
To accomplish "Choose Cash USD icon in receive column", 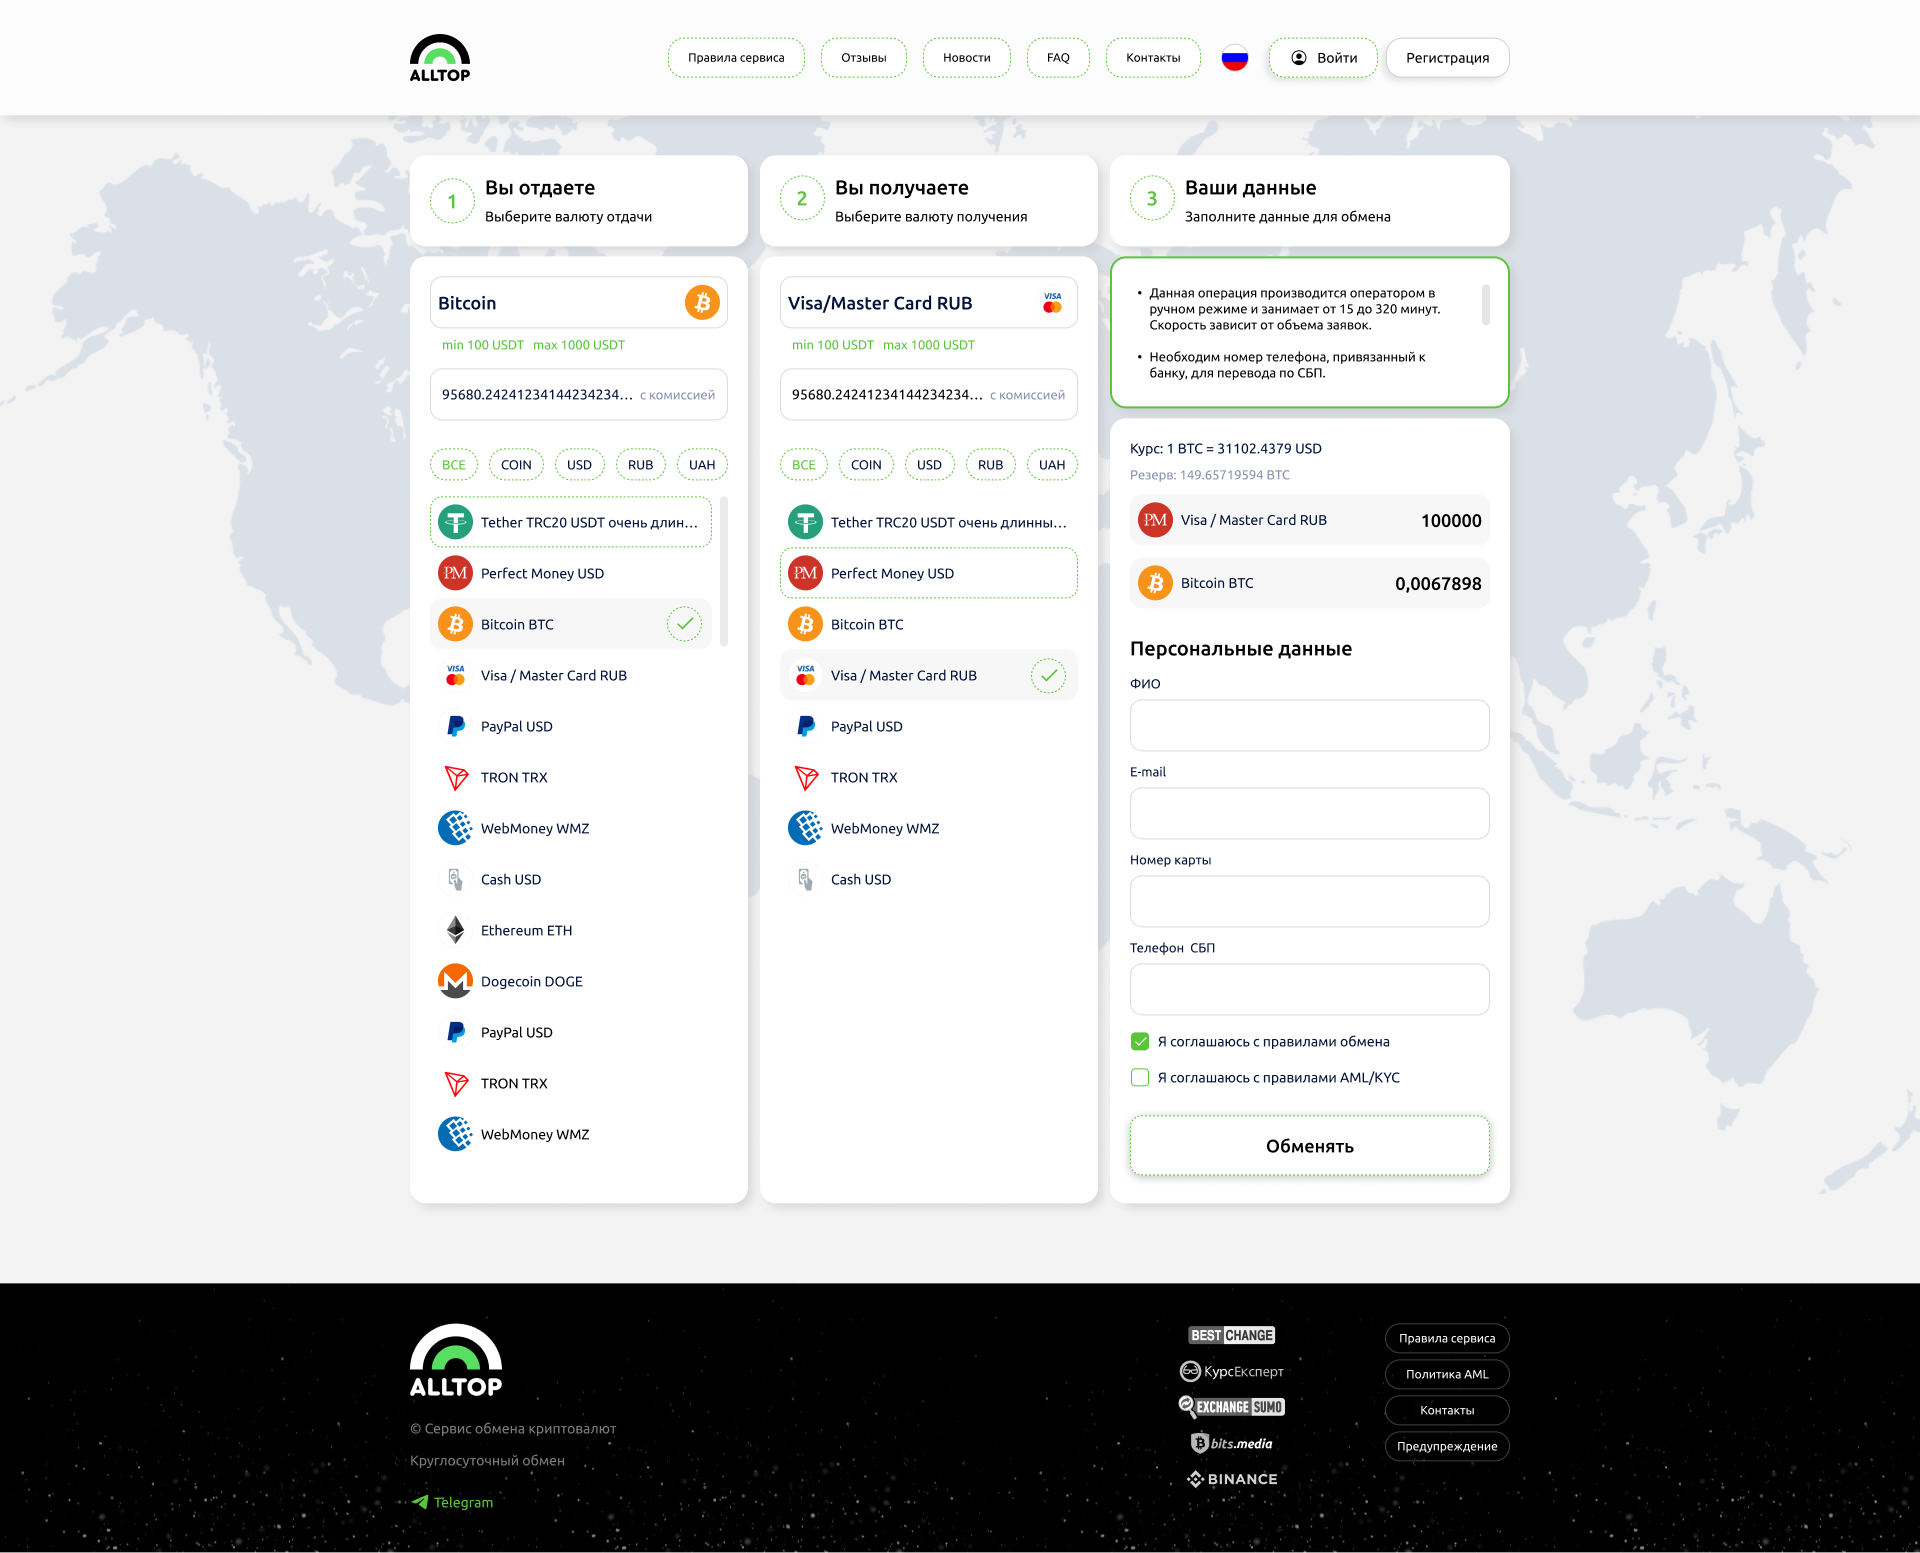I will pyautogui.click(x=805, y=879).
